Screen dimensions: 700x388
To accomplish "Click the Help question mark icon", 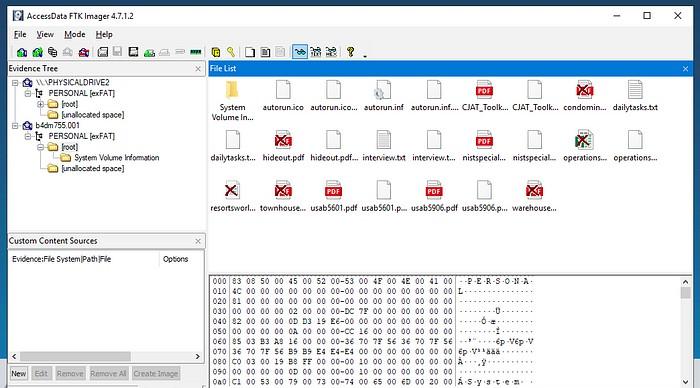I will pos(350,52).
